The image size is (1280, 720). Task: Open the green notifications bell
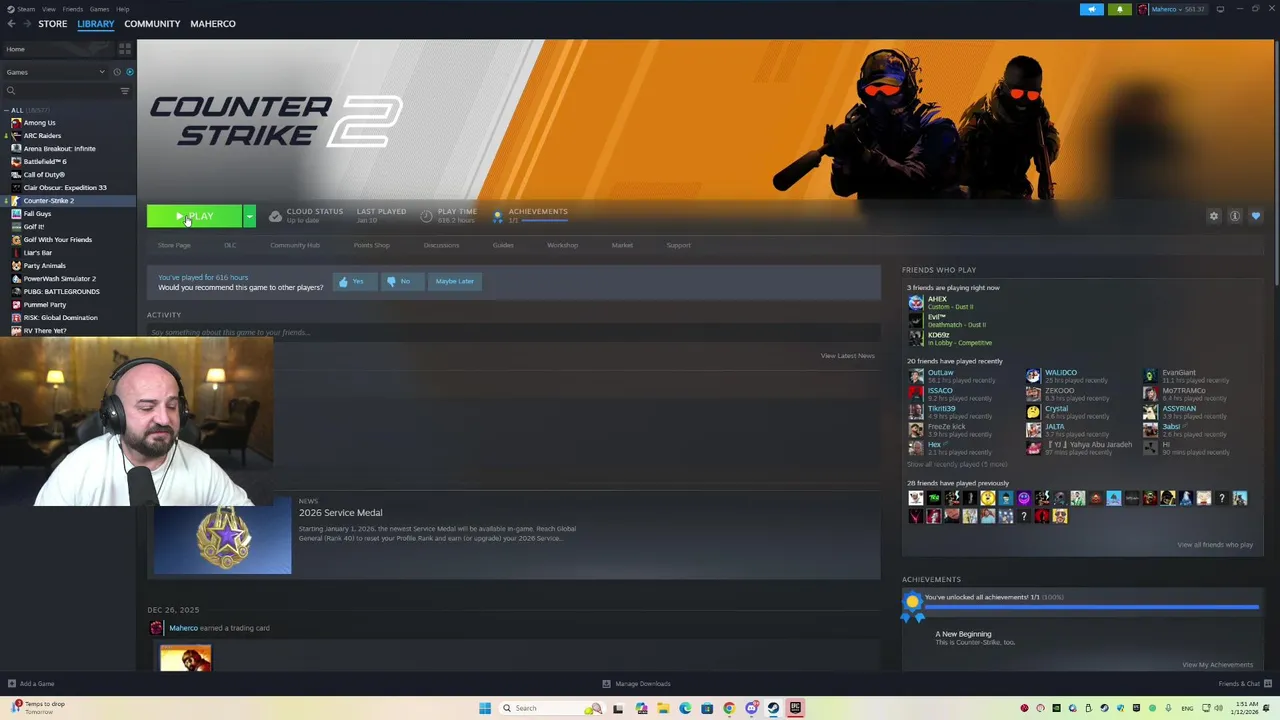(1119, 9)
